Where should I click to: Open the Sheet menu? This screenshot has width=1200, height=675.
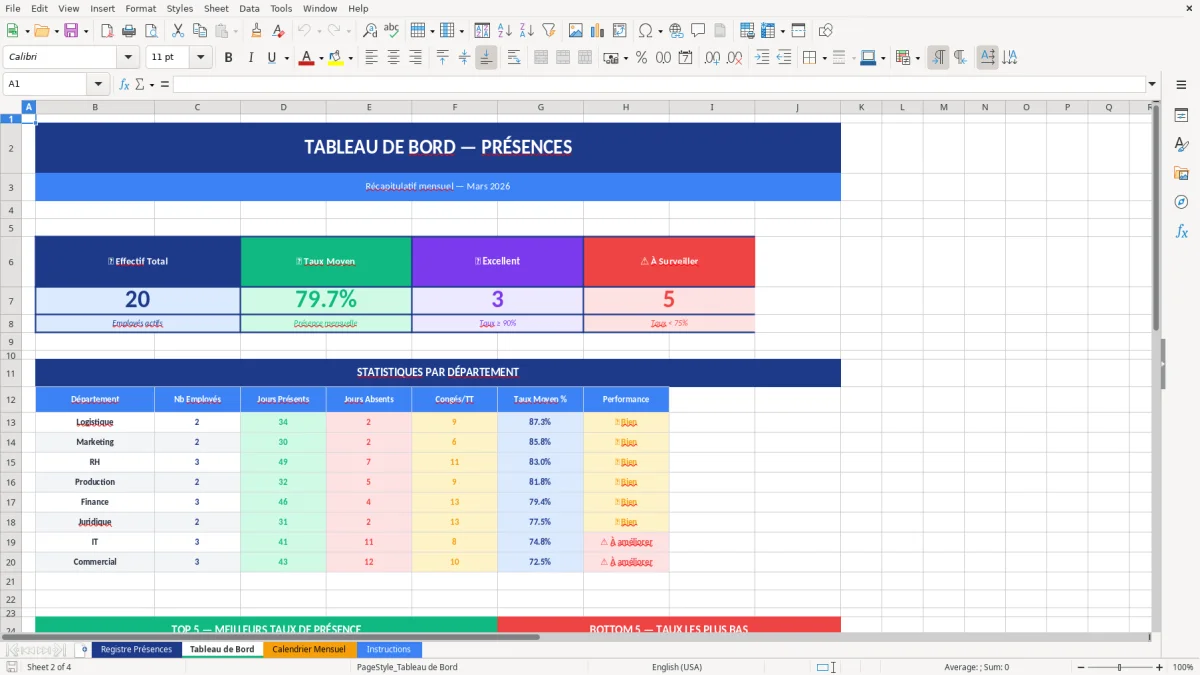216,8
